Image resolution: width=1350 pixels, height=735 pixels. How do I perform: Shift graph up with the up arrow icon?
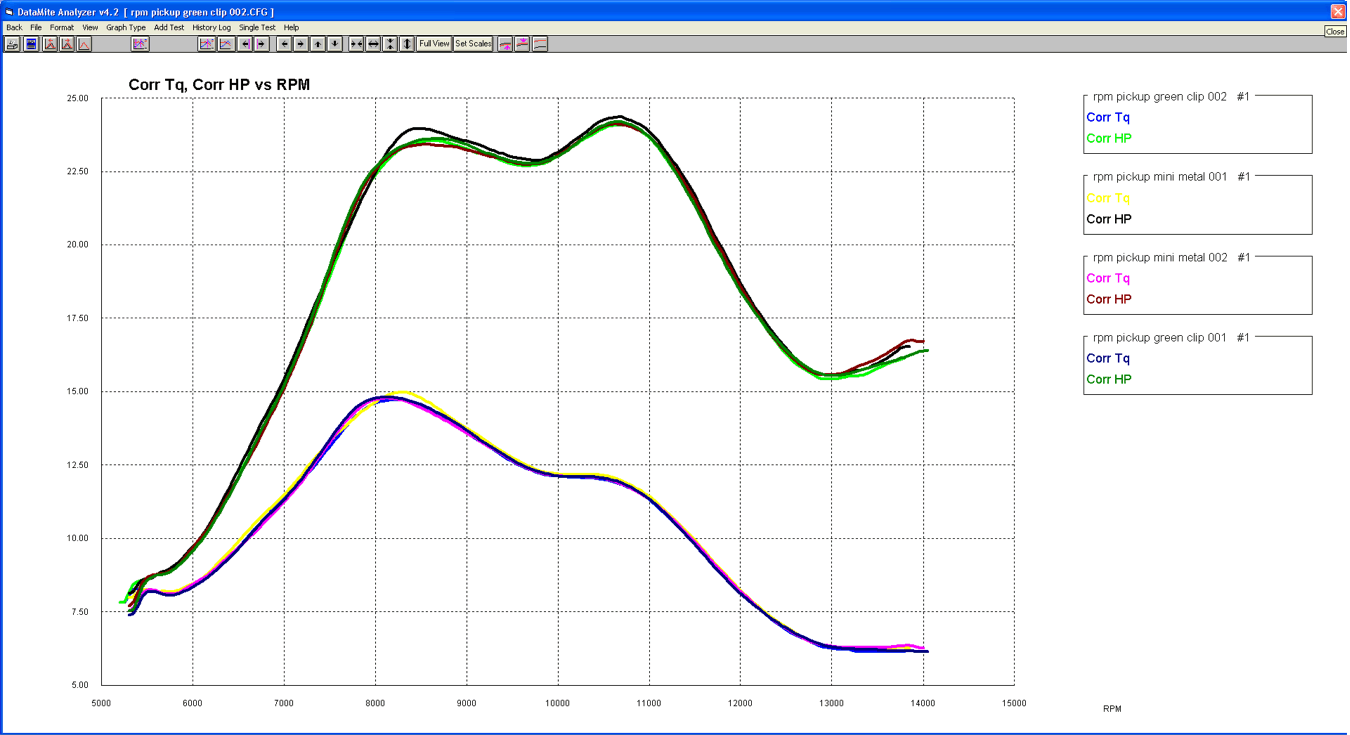click(x=317, y=44)
